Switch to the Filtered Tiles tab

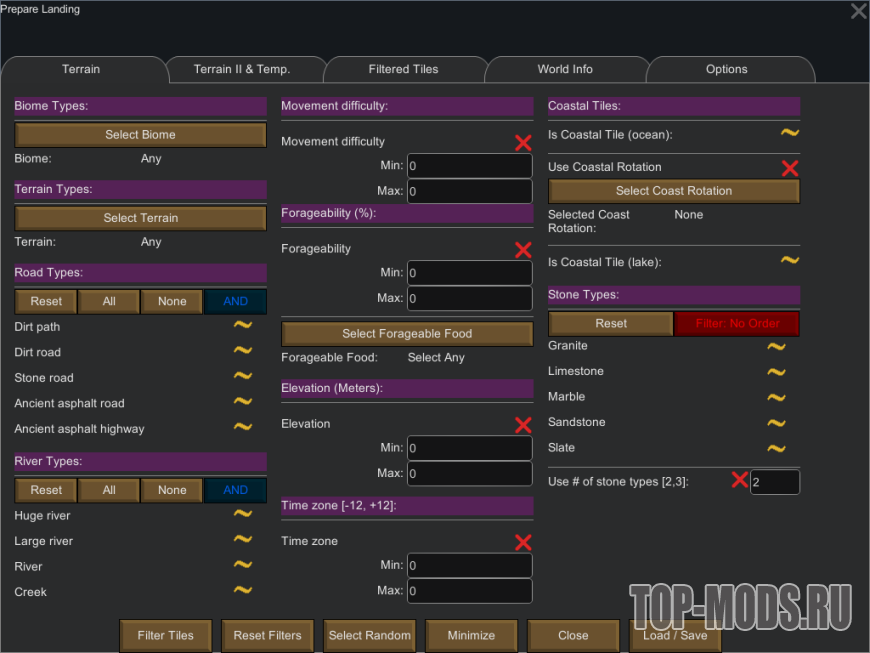[403, 70]
